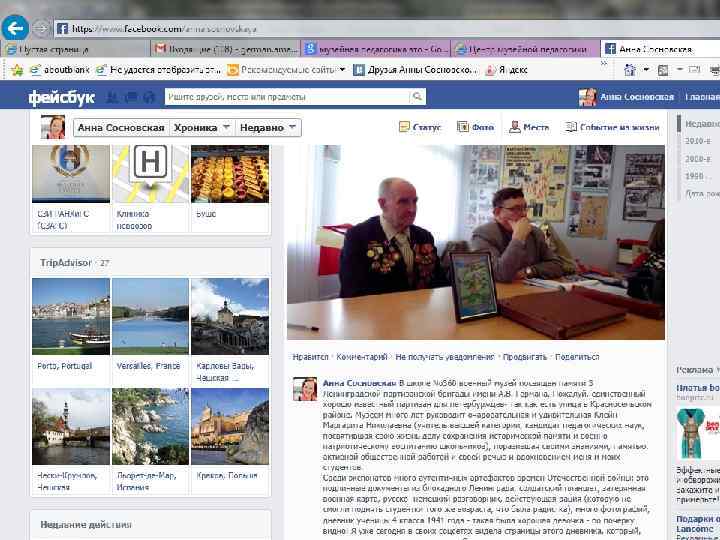Click the Событие из жизни life event button
The image size is (720, 540).
click(613, 127)
